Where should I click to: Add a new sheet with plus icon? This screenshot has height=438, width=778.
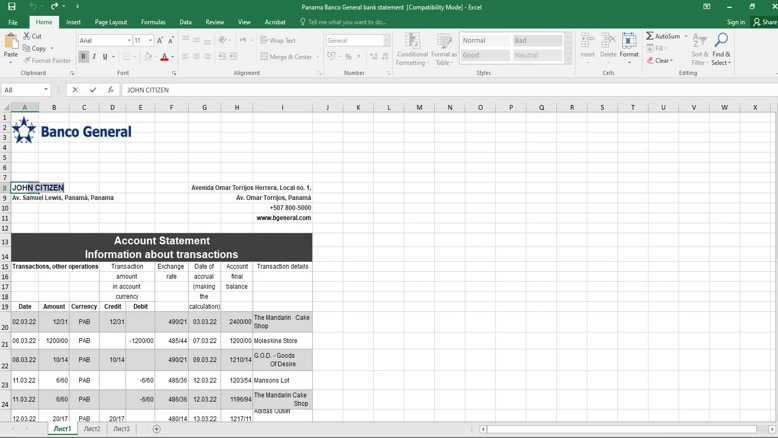tap(156, 429)
